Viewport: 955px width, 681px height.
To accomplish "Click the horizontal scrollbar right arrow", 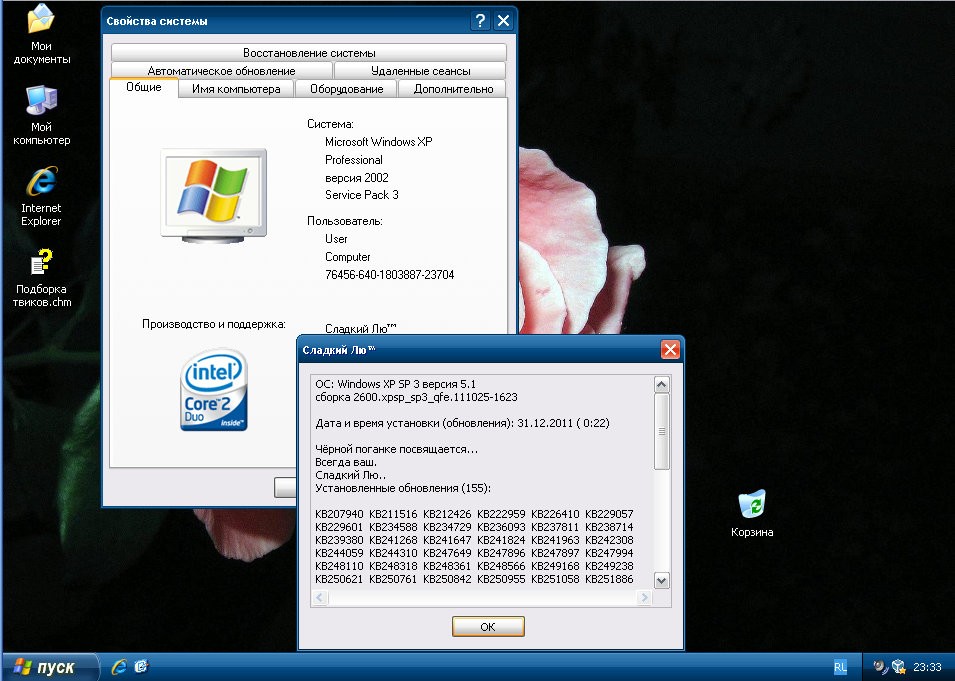I will [644, 598].
